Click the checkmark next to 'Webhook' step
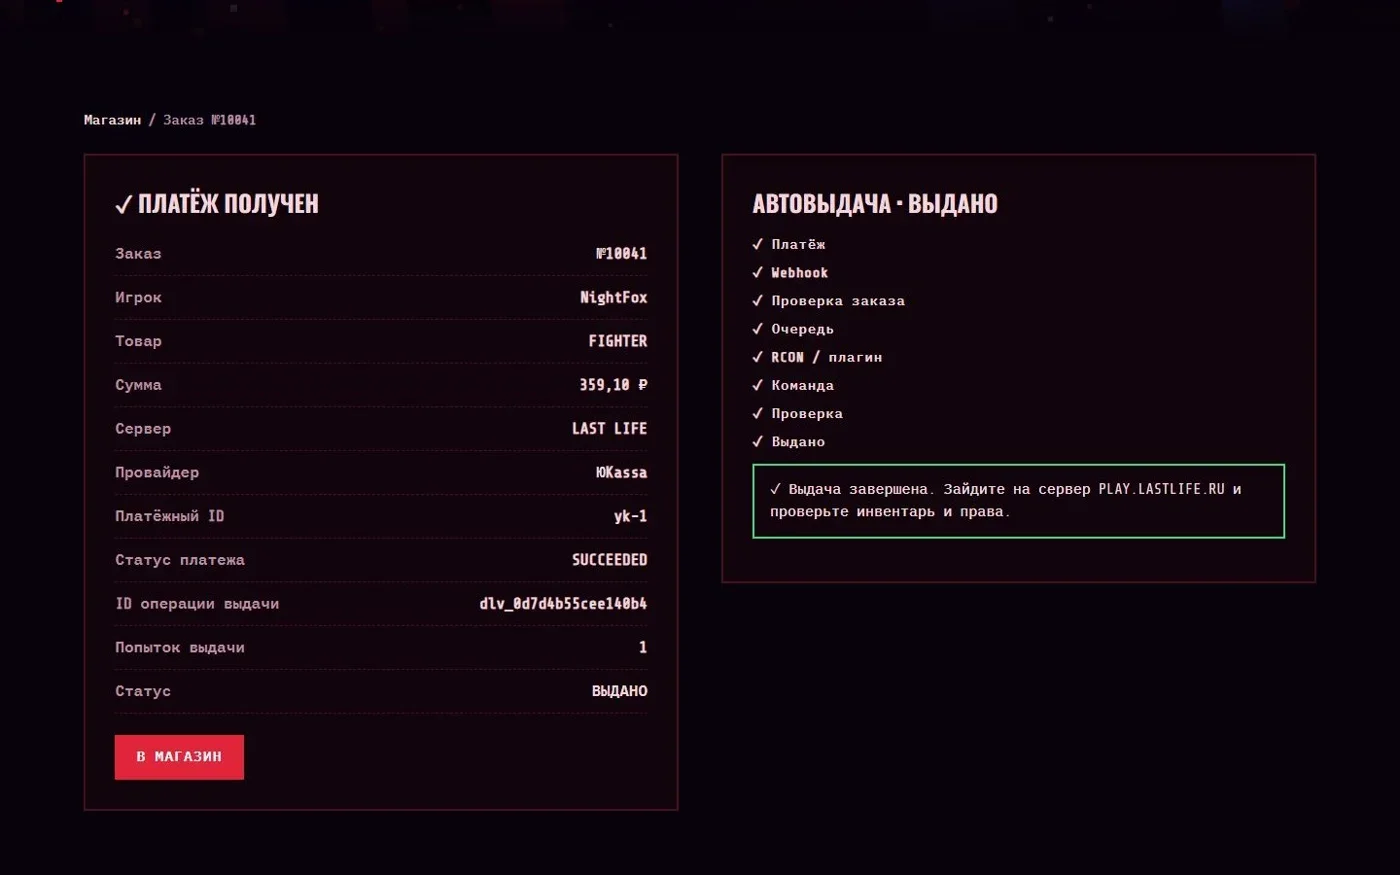 pos(758,272)
